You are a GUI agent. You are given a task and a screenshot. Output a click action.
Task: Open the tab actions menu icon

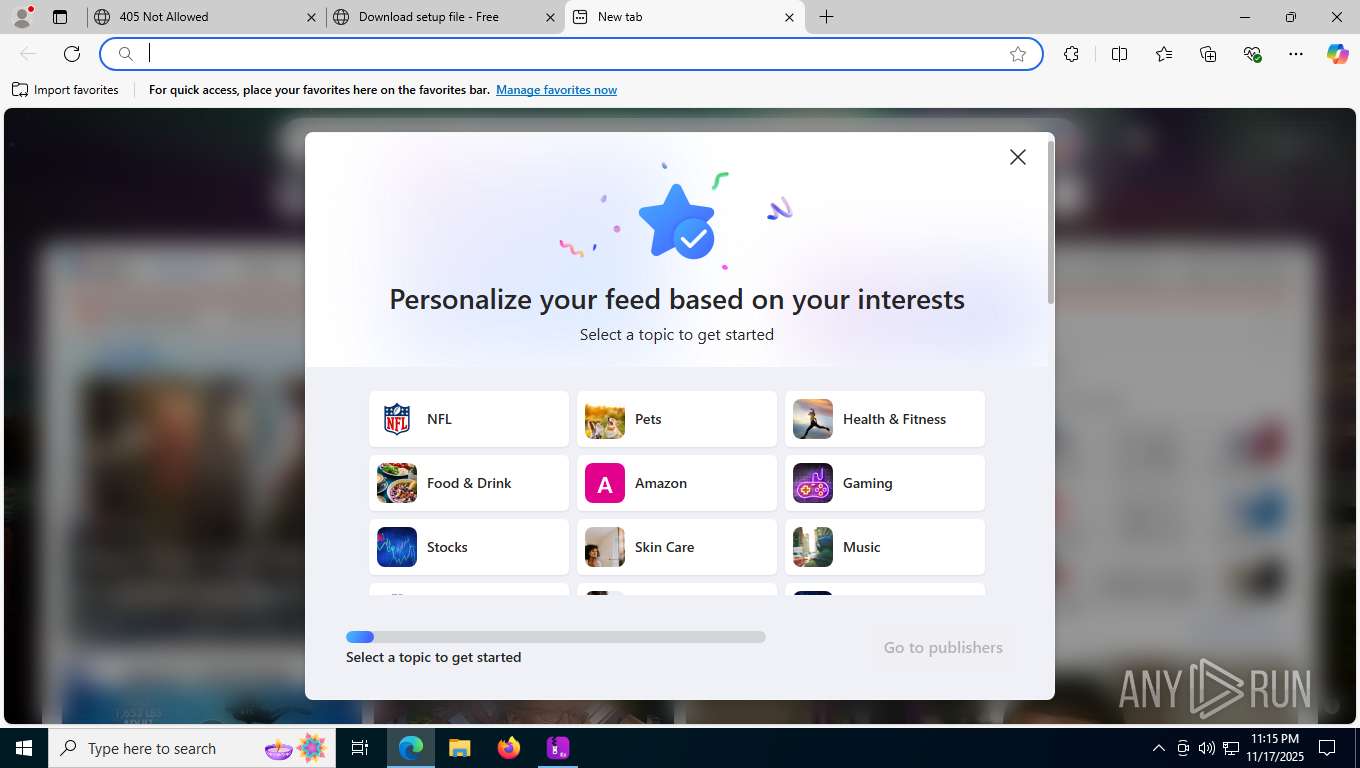point(60,17)
